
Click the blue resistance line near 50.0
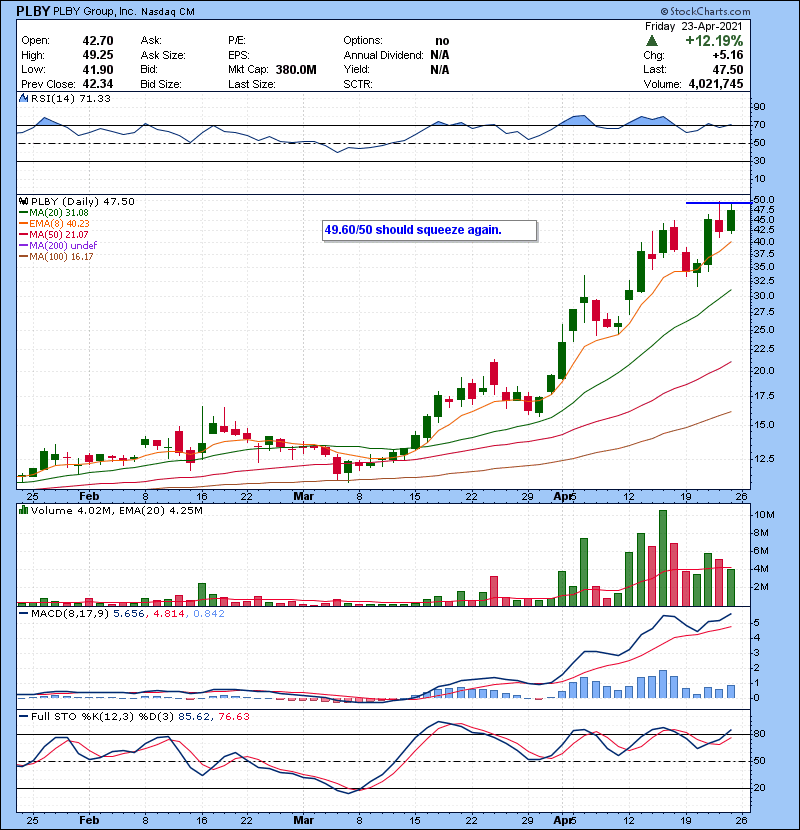tap(718, 203)
